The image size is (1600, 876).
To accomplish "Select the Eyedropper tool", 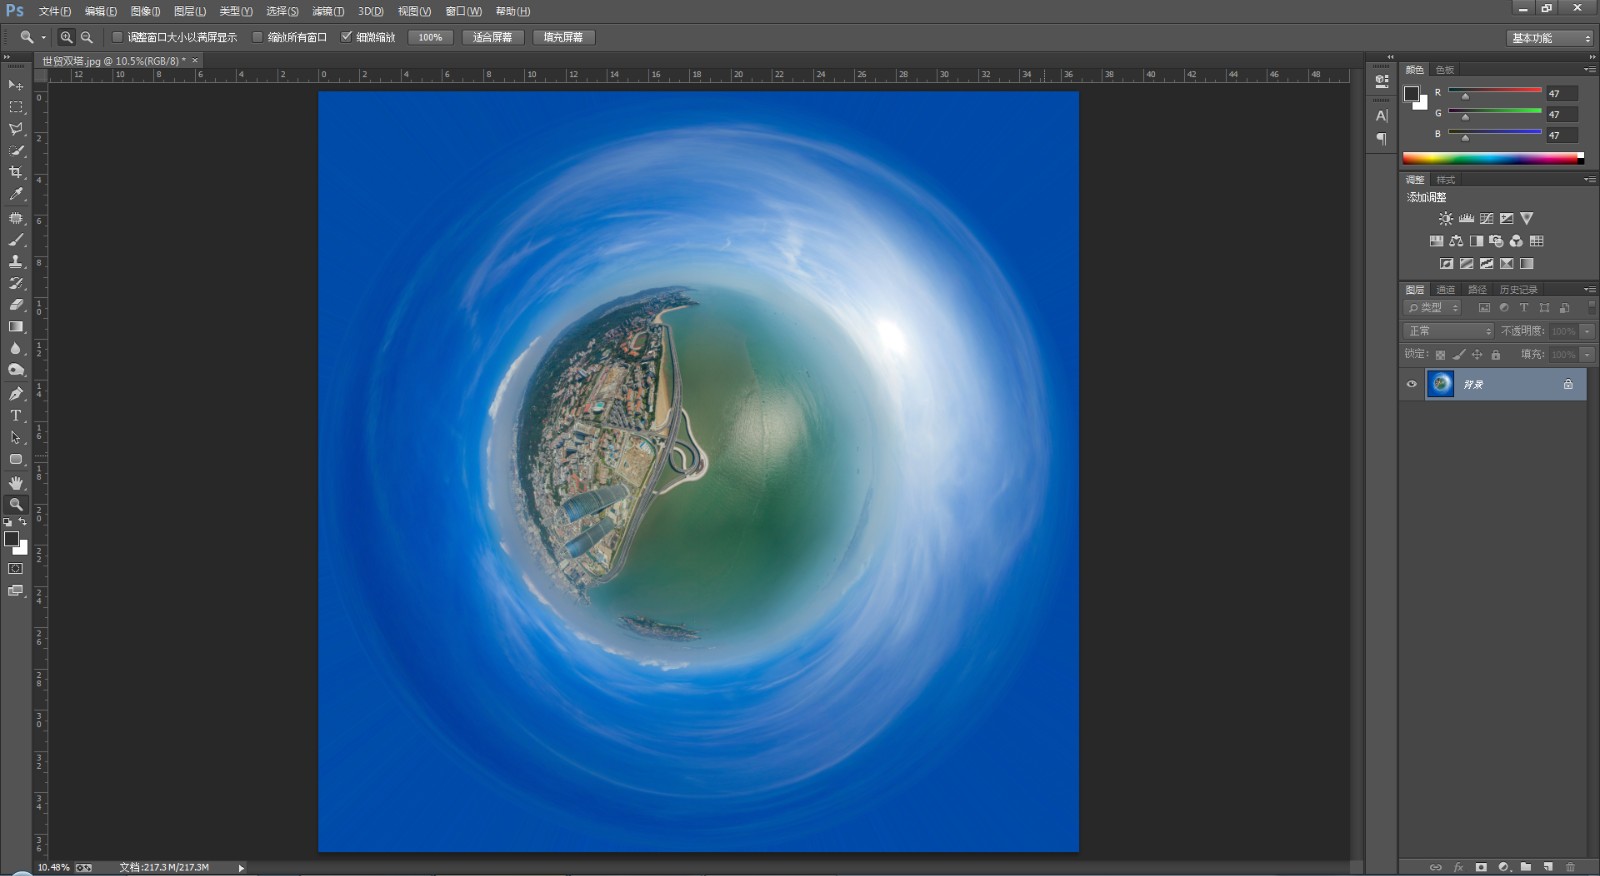I will (15, 195).
